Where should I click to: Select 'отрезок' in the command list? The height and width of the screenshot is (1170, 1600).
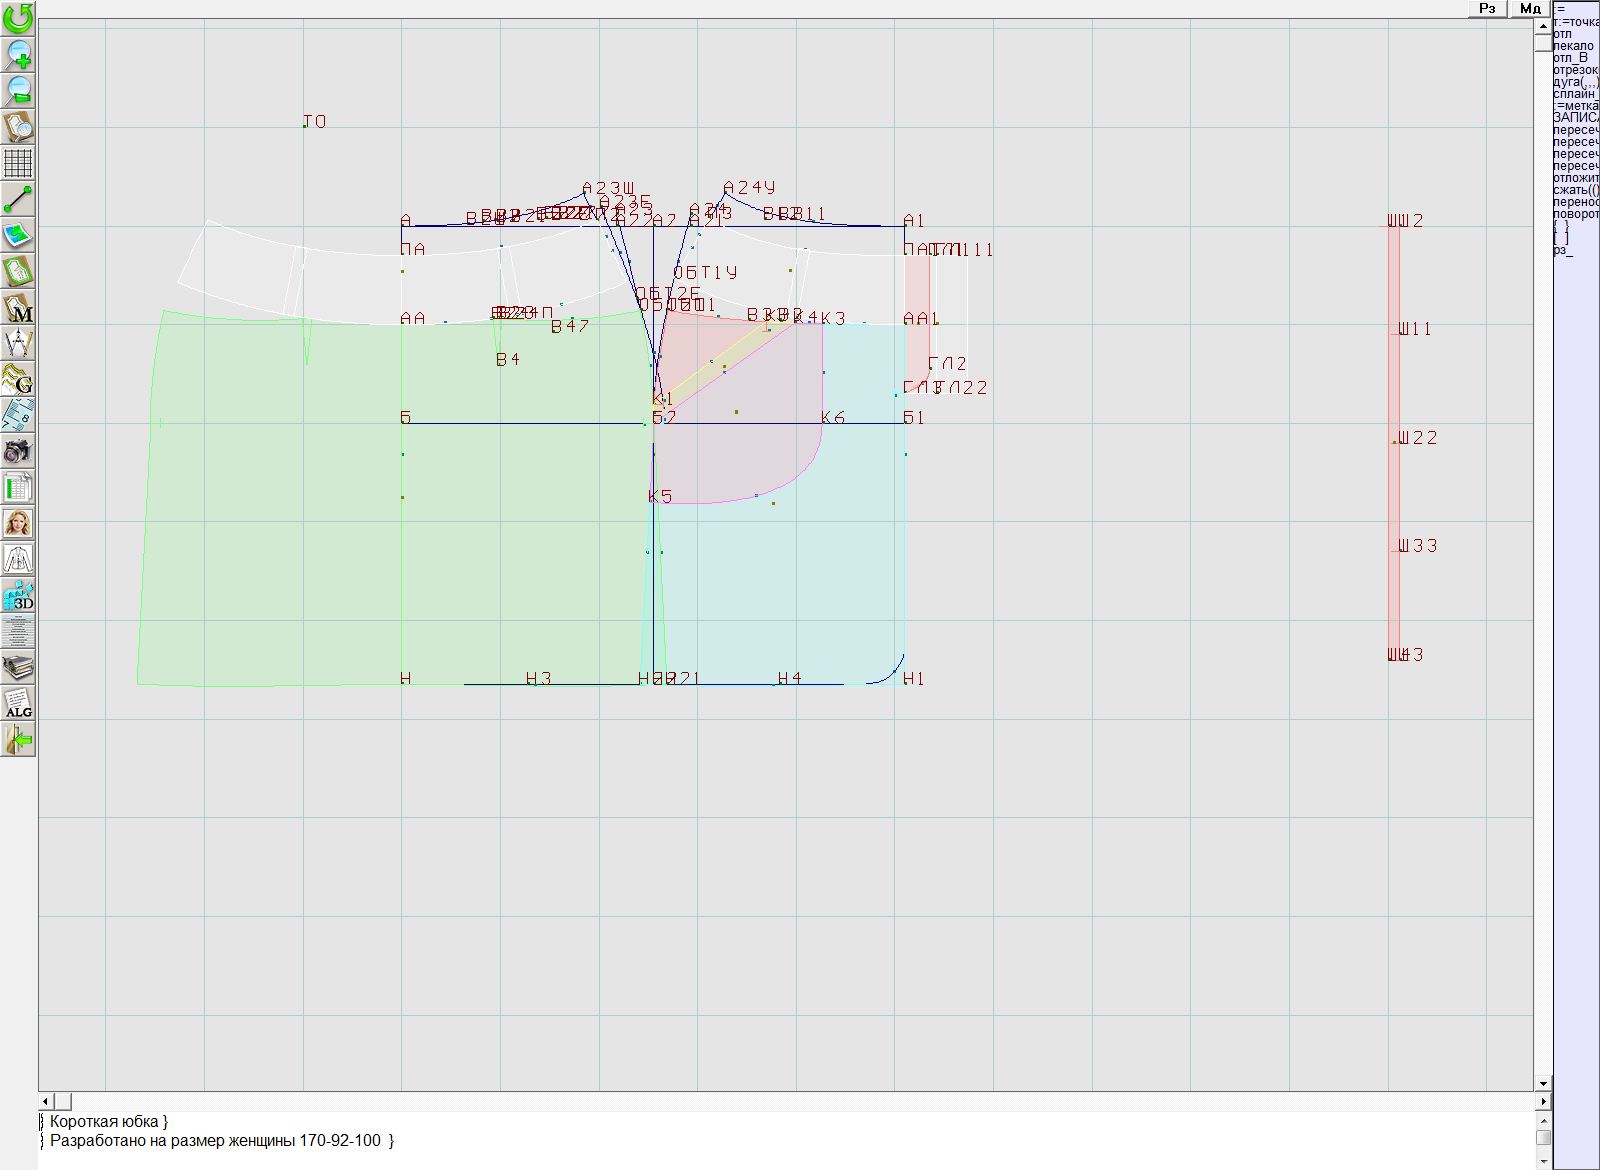point(1575,70)
